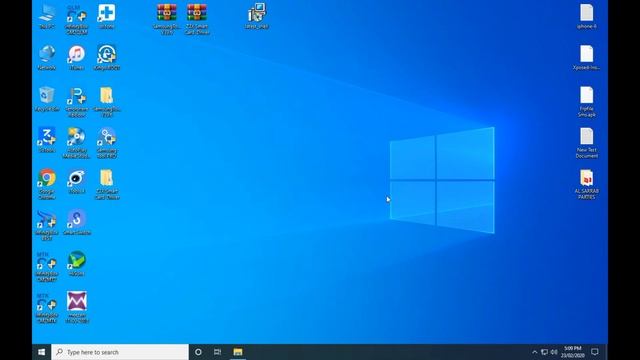This screenshot has height=360, width=640.
Task: Open the maroon M-logo Miracle shortcut
Action: click(x=77, y=307)
